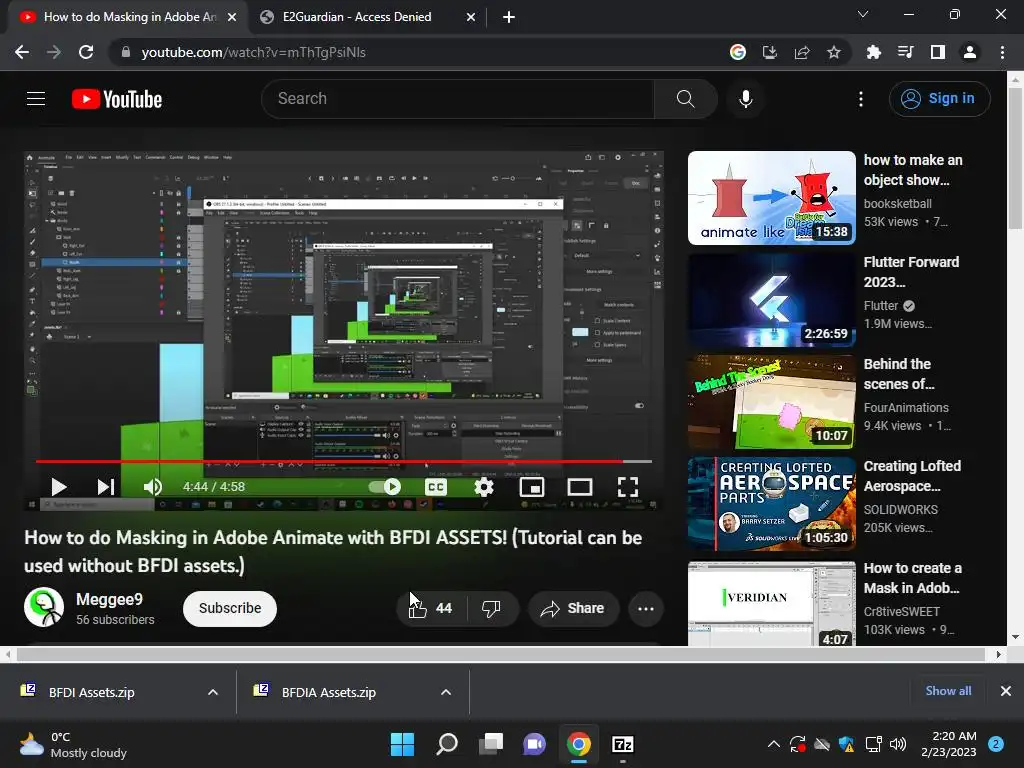Screen dimensions: 1024x768
Task: Open taskbar clock and date
Action: pos(948,744)
